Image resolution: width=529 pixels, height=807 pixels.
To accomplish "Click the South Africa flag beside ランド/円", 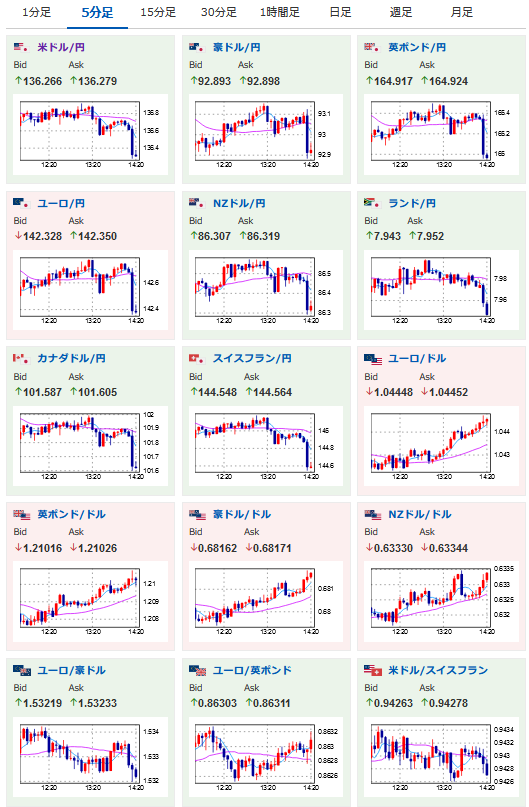I will [x=372, y=203].
